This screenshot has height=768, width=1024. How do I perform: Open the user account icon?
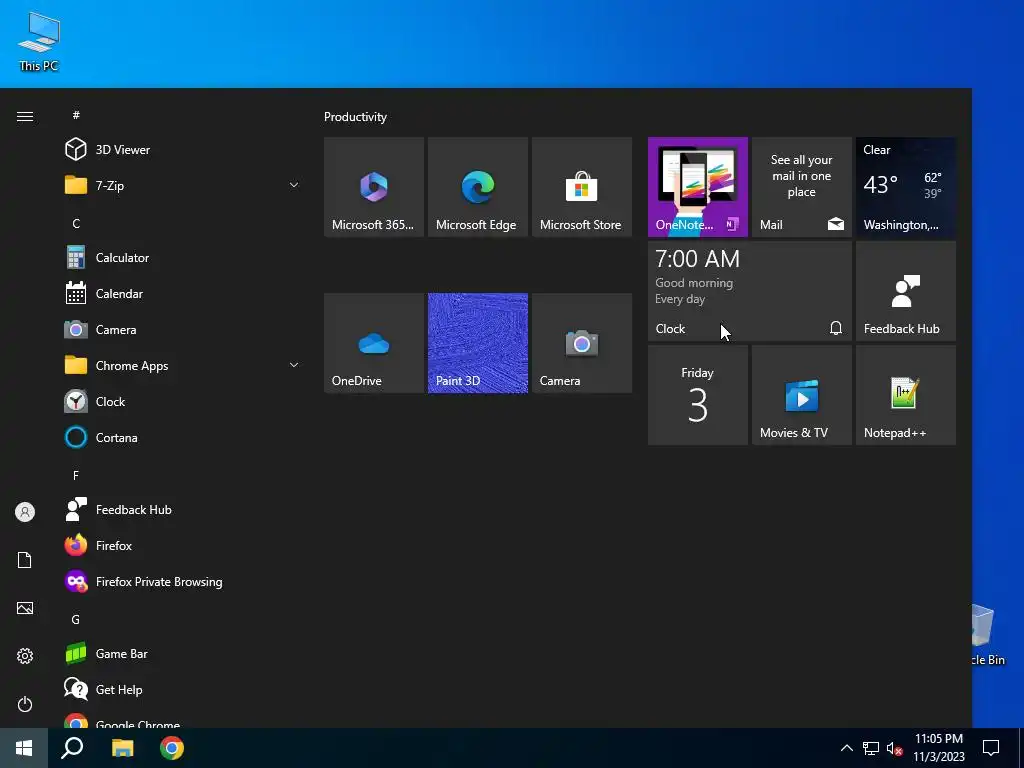pyautogui.click(x=25, y=512)
